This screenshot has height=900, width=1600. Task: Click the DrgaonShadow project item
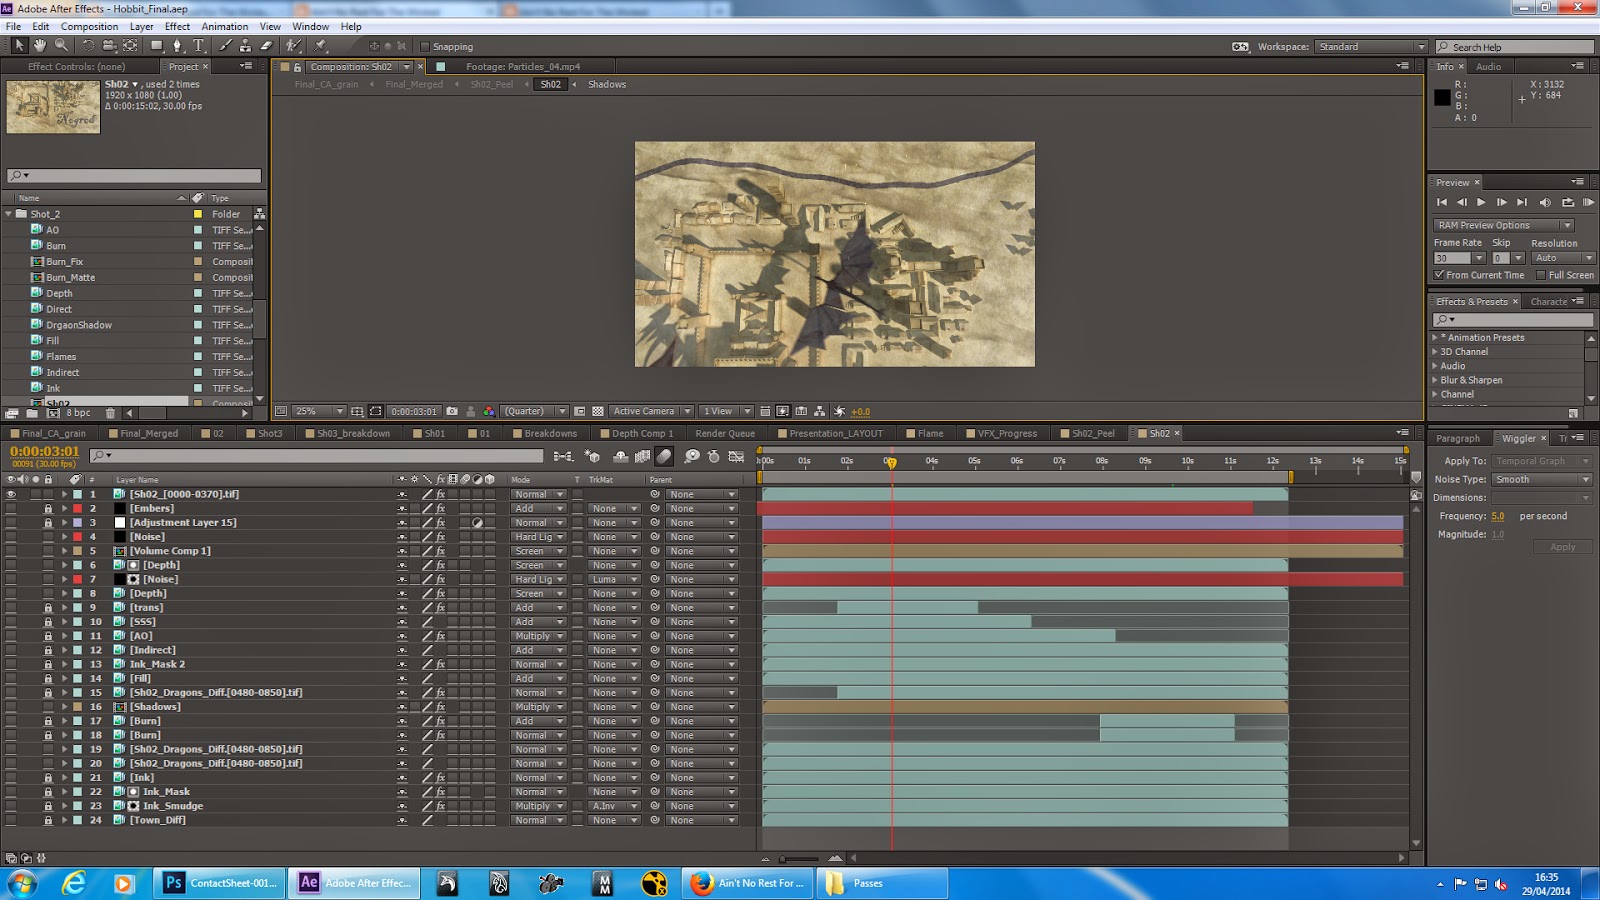coord(78,325)
